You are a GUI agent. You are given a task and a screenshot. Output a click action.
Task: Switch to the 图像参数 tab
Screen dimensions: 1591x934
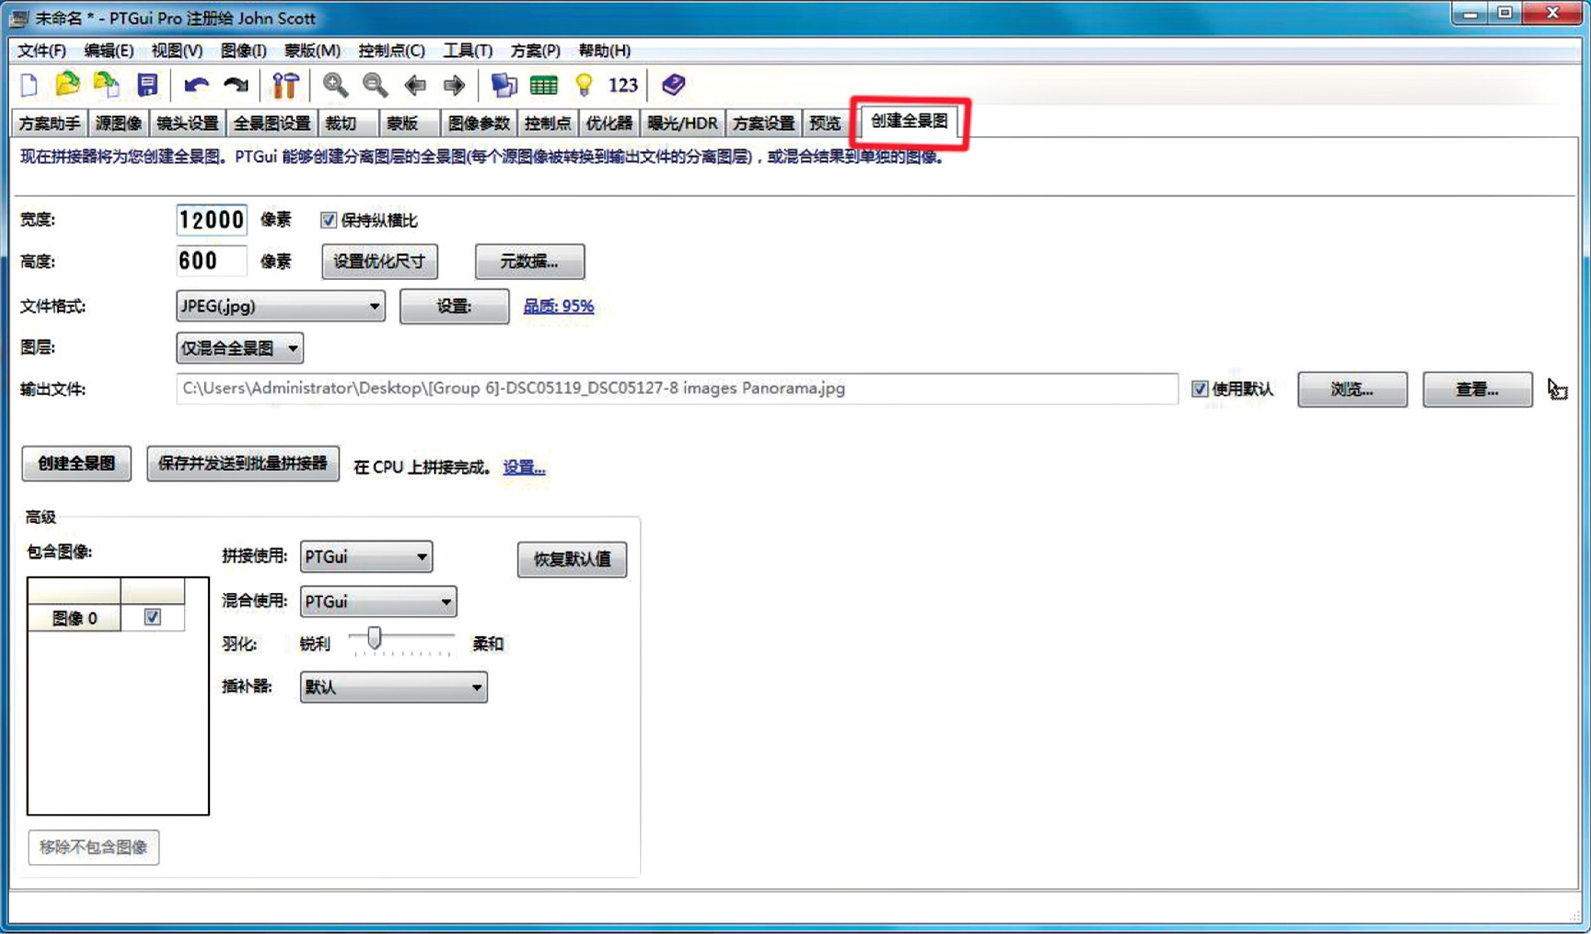(x=479, y=123)
